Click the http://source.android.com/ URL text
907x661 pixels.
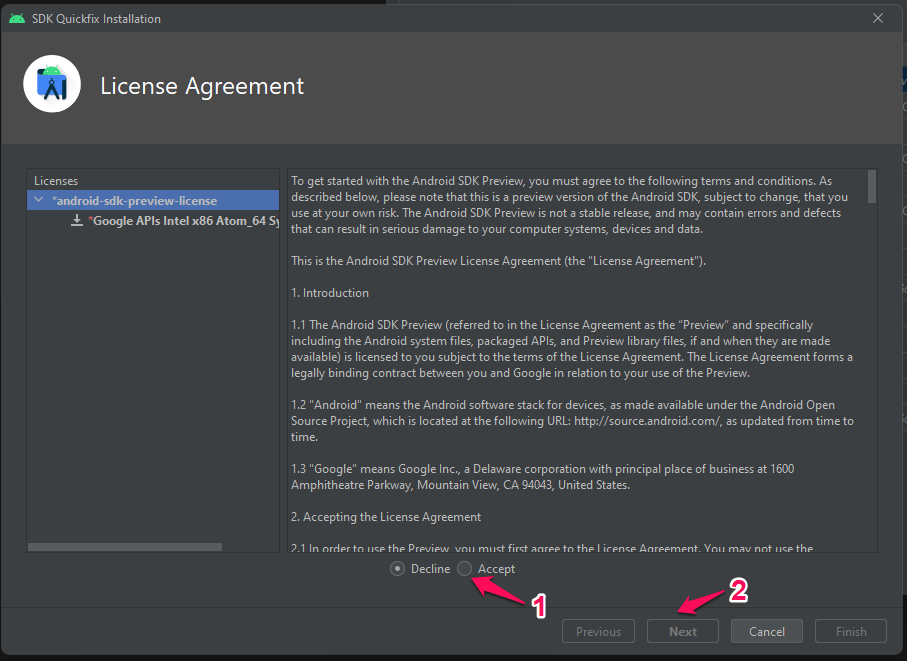point(648,421)
